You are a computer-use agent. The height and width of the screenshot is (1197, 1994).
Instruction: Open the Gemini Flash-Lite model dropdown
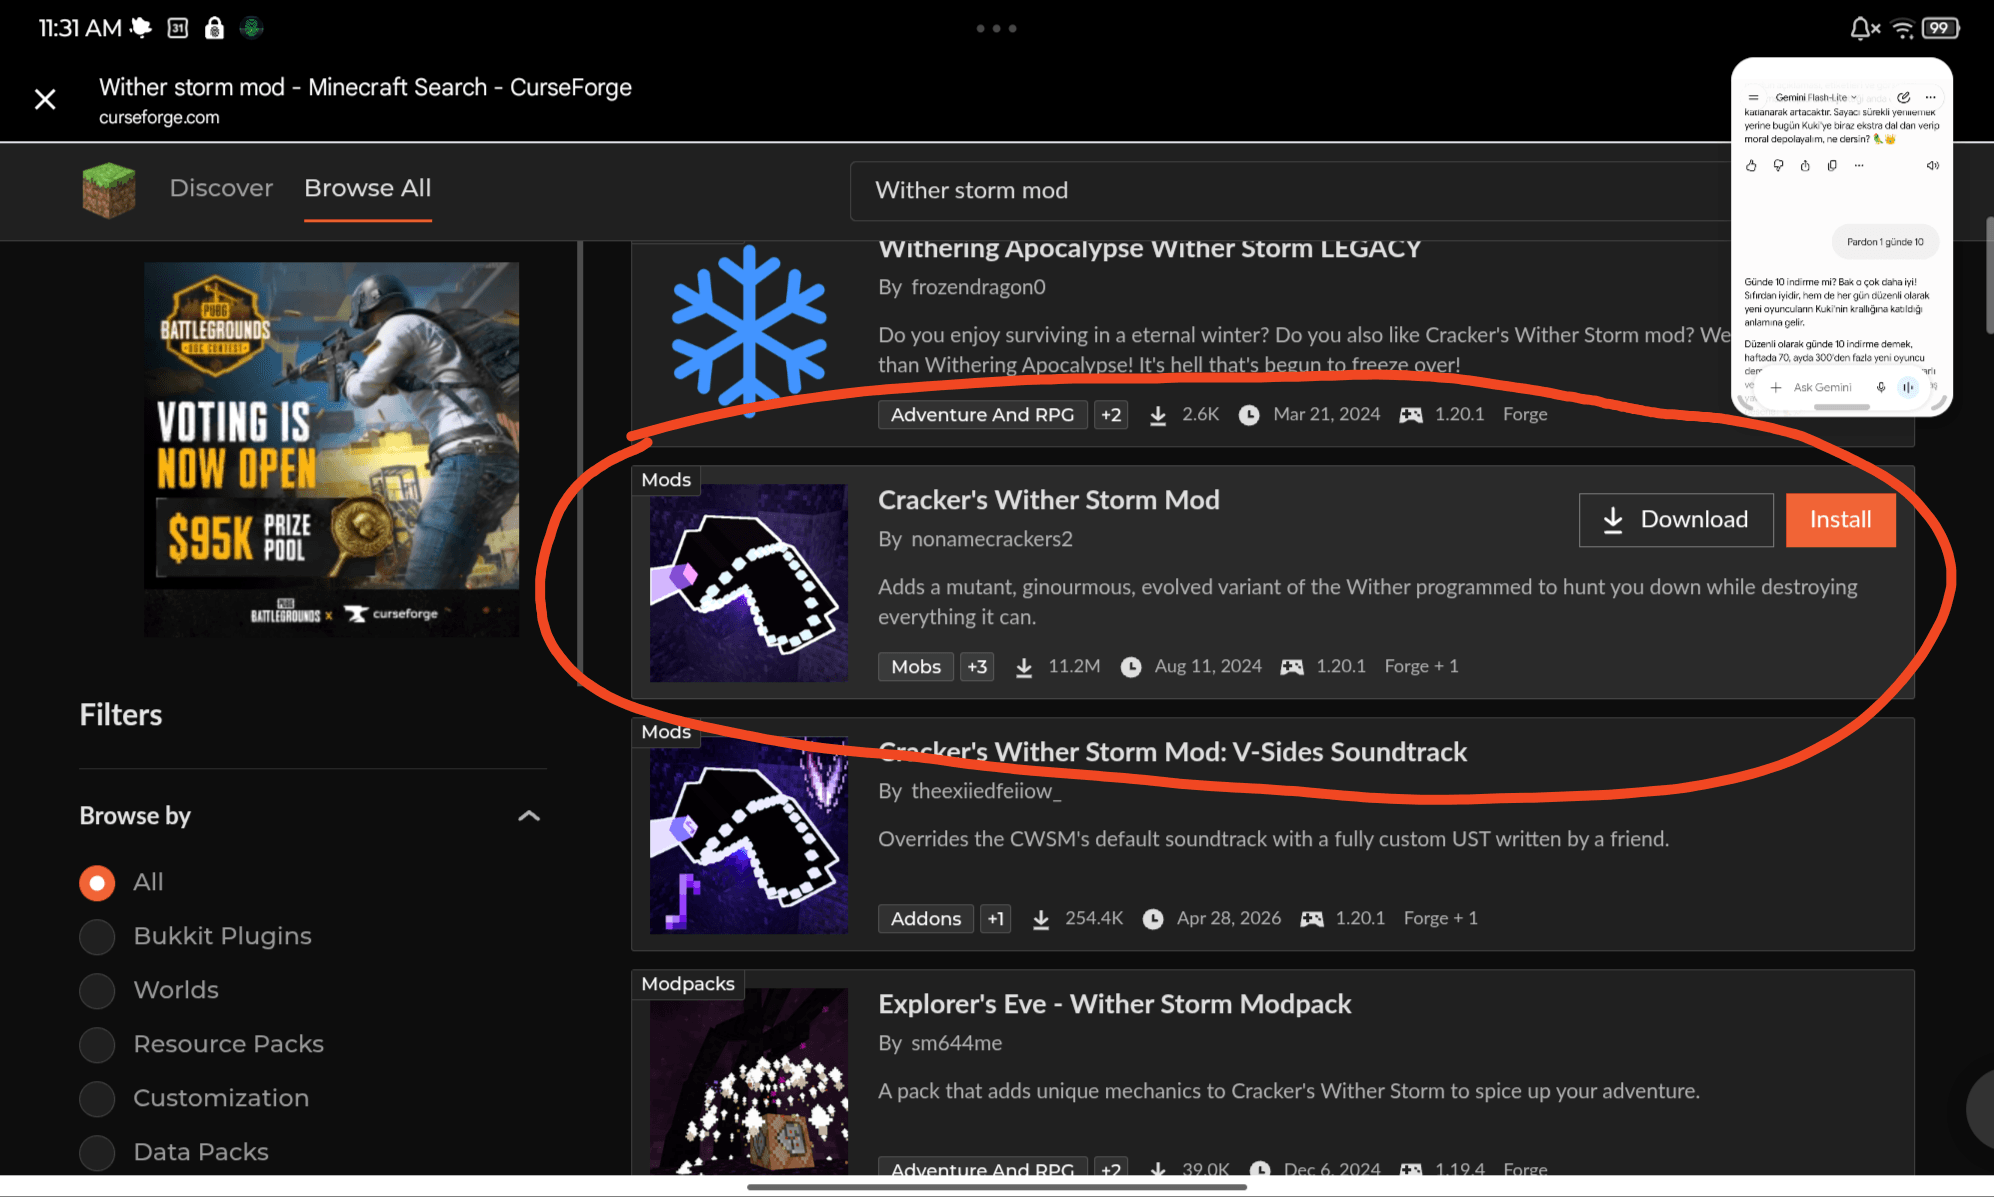point(1816,98)
